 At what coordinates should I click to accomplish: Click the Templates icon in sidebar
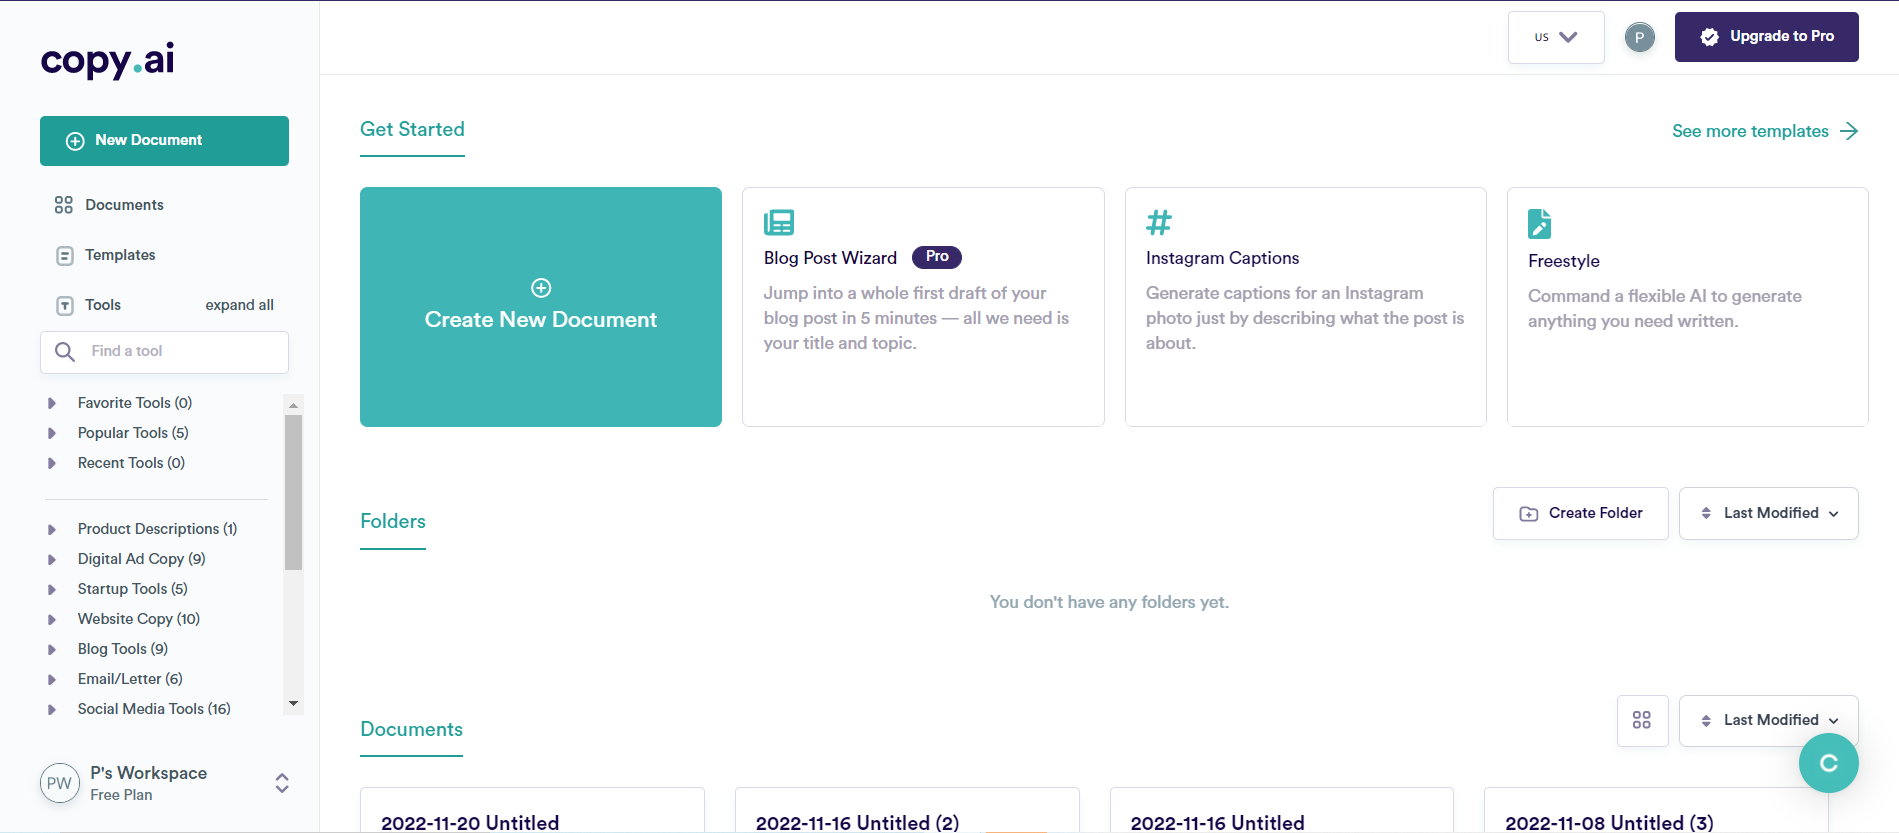(65, 255)
